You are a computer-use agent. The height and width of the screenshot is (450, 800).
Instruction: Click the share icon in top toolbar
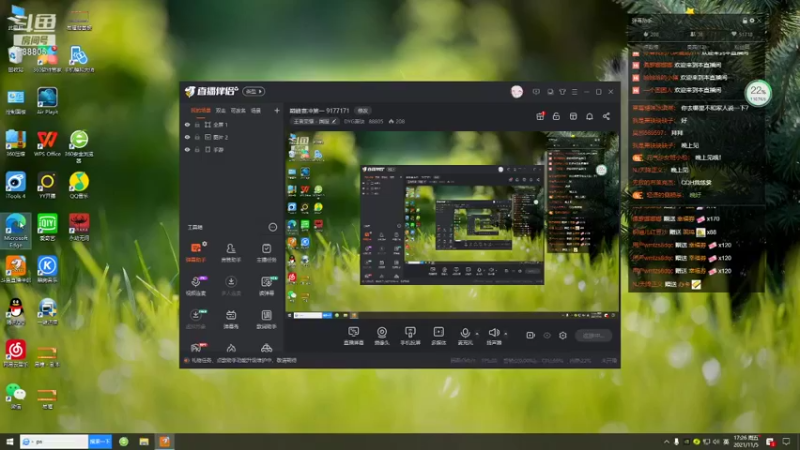click(x=606, y=116)
